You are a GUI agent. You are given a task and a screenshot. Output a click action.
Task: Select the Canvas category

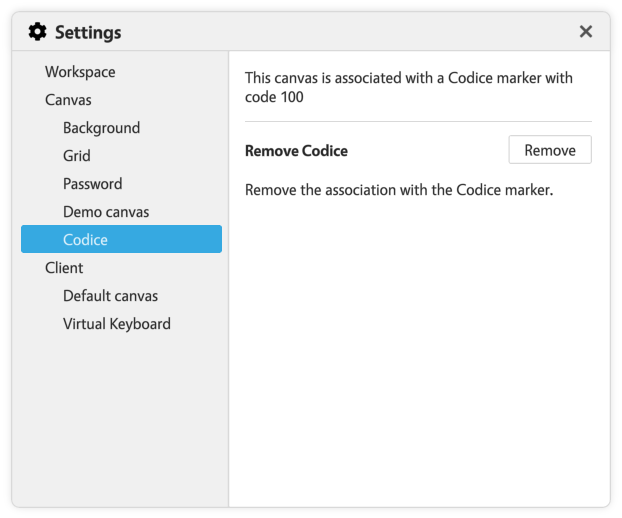(68, 100)
